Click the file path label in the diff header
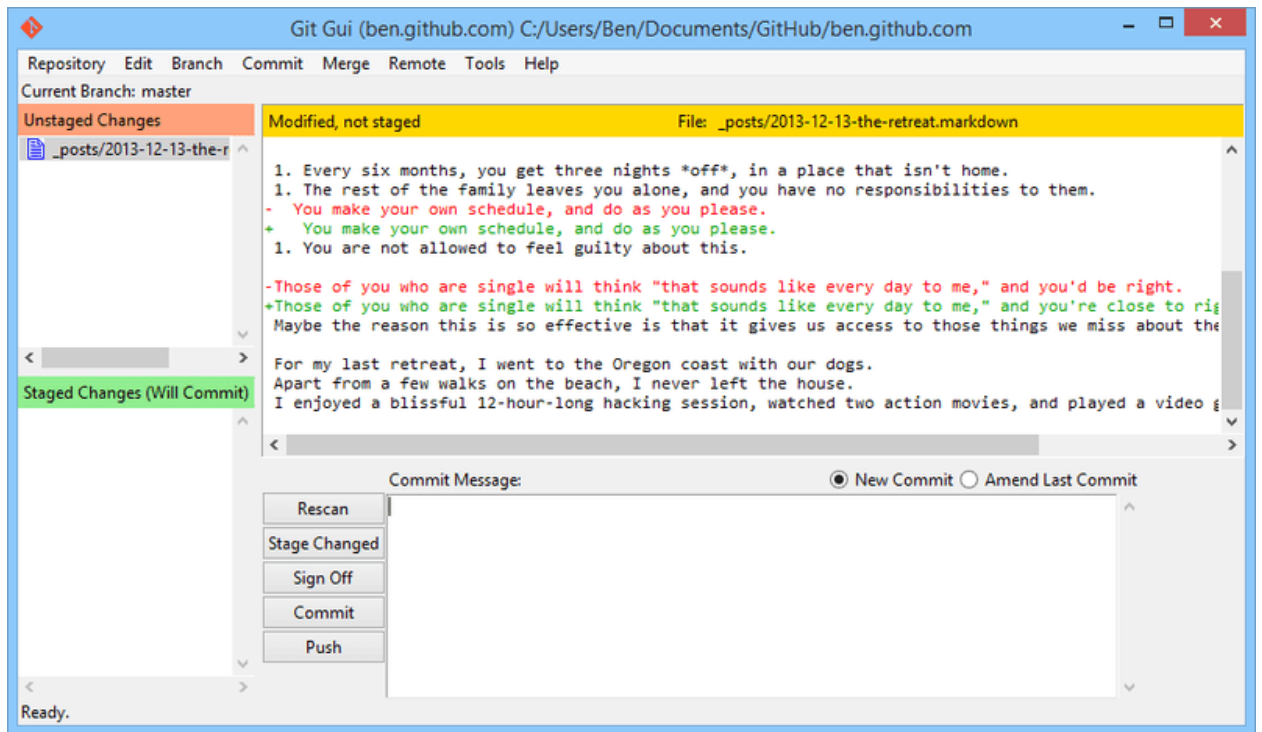The height and width of the screenshot is (732, 1262). [848, 122]
